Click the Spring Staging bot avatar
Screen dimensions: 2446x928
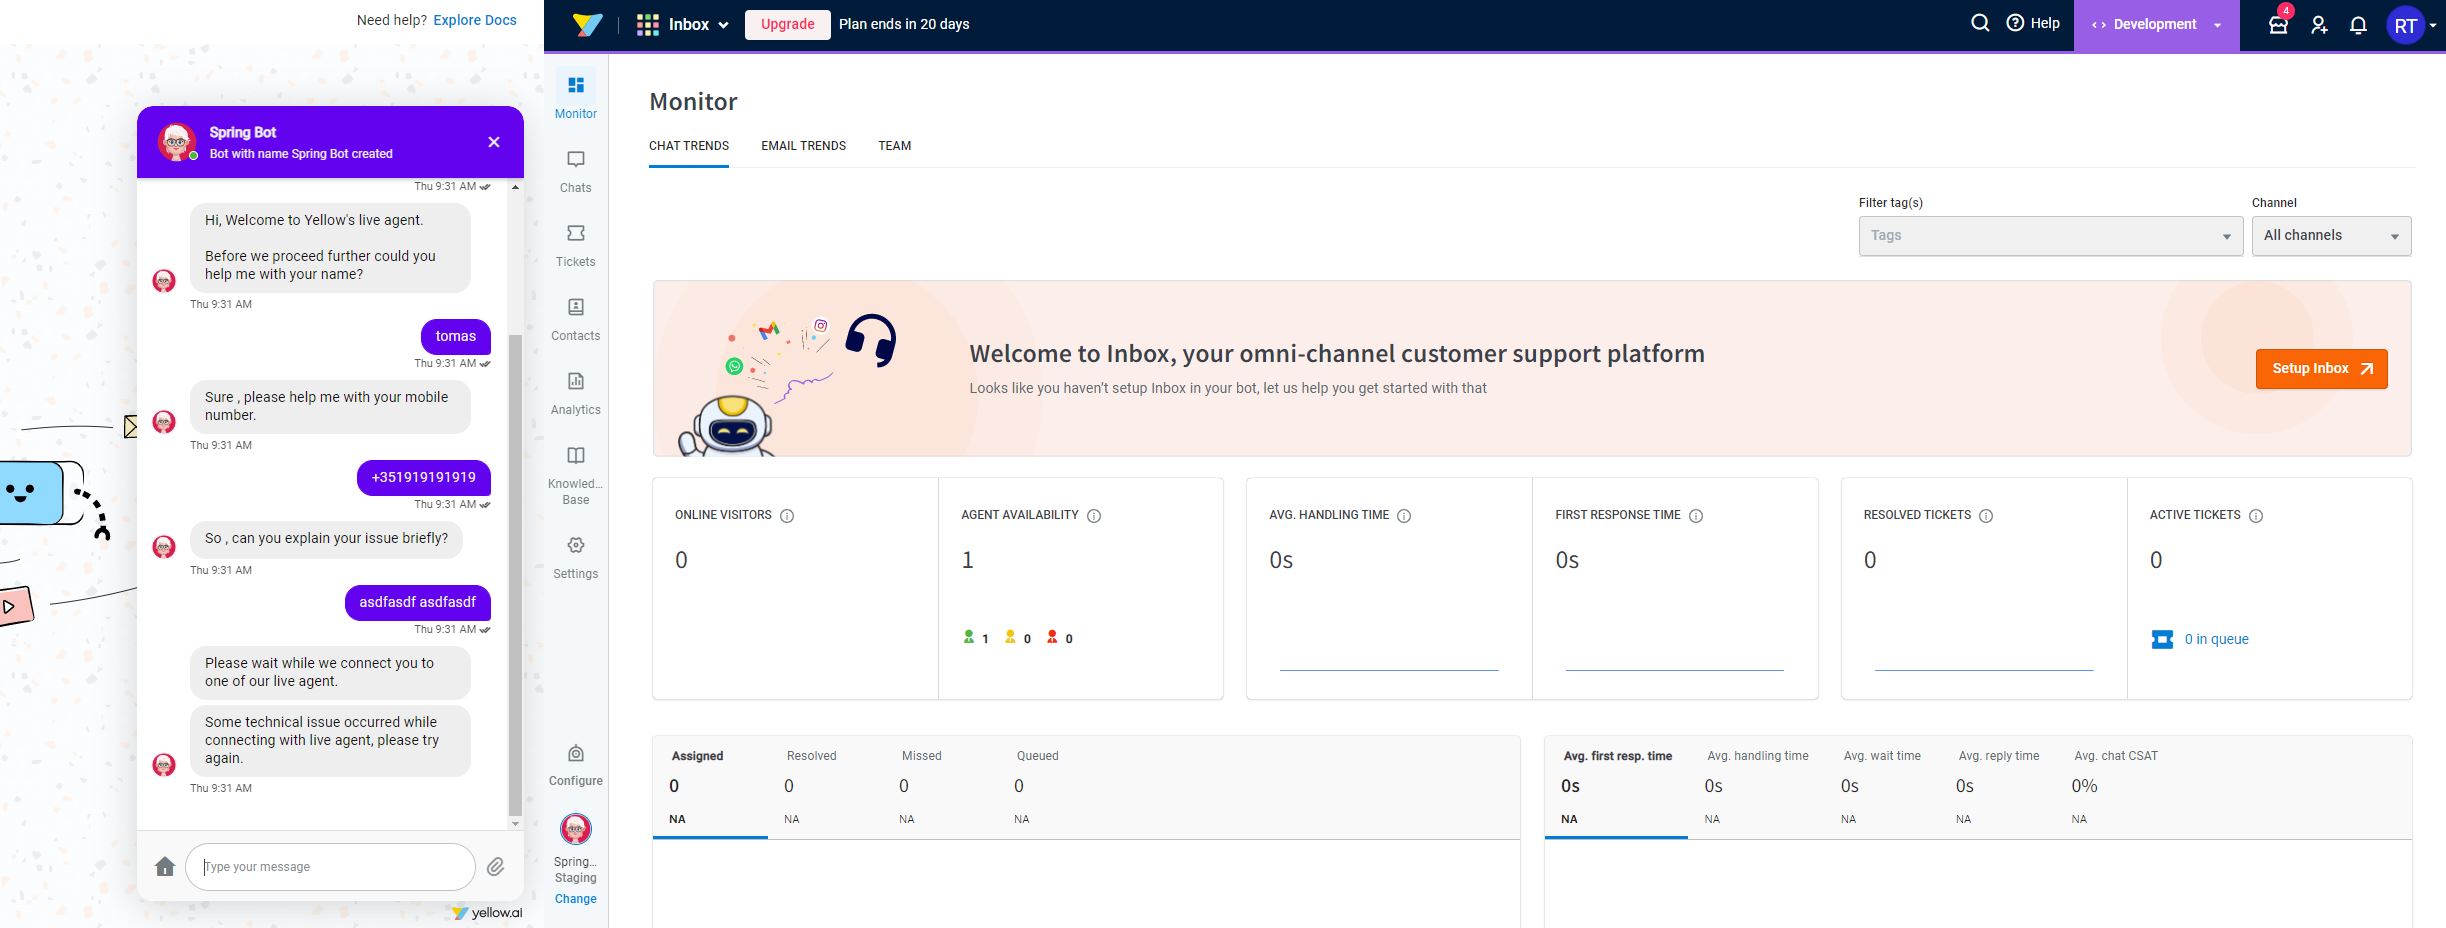coord(575,829)
